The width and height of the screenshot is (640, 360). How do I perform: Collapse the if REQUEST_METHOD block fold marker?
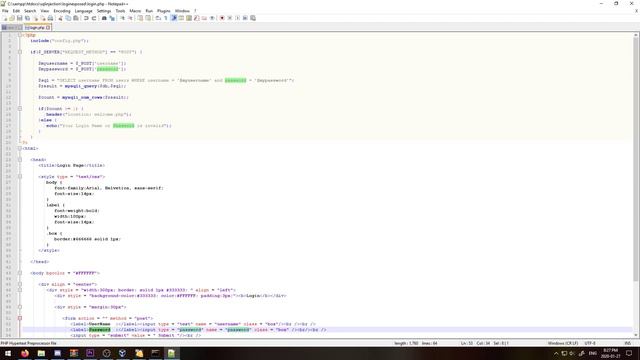pos(20,52)
